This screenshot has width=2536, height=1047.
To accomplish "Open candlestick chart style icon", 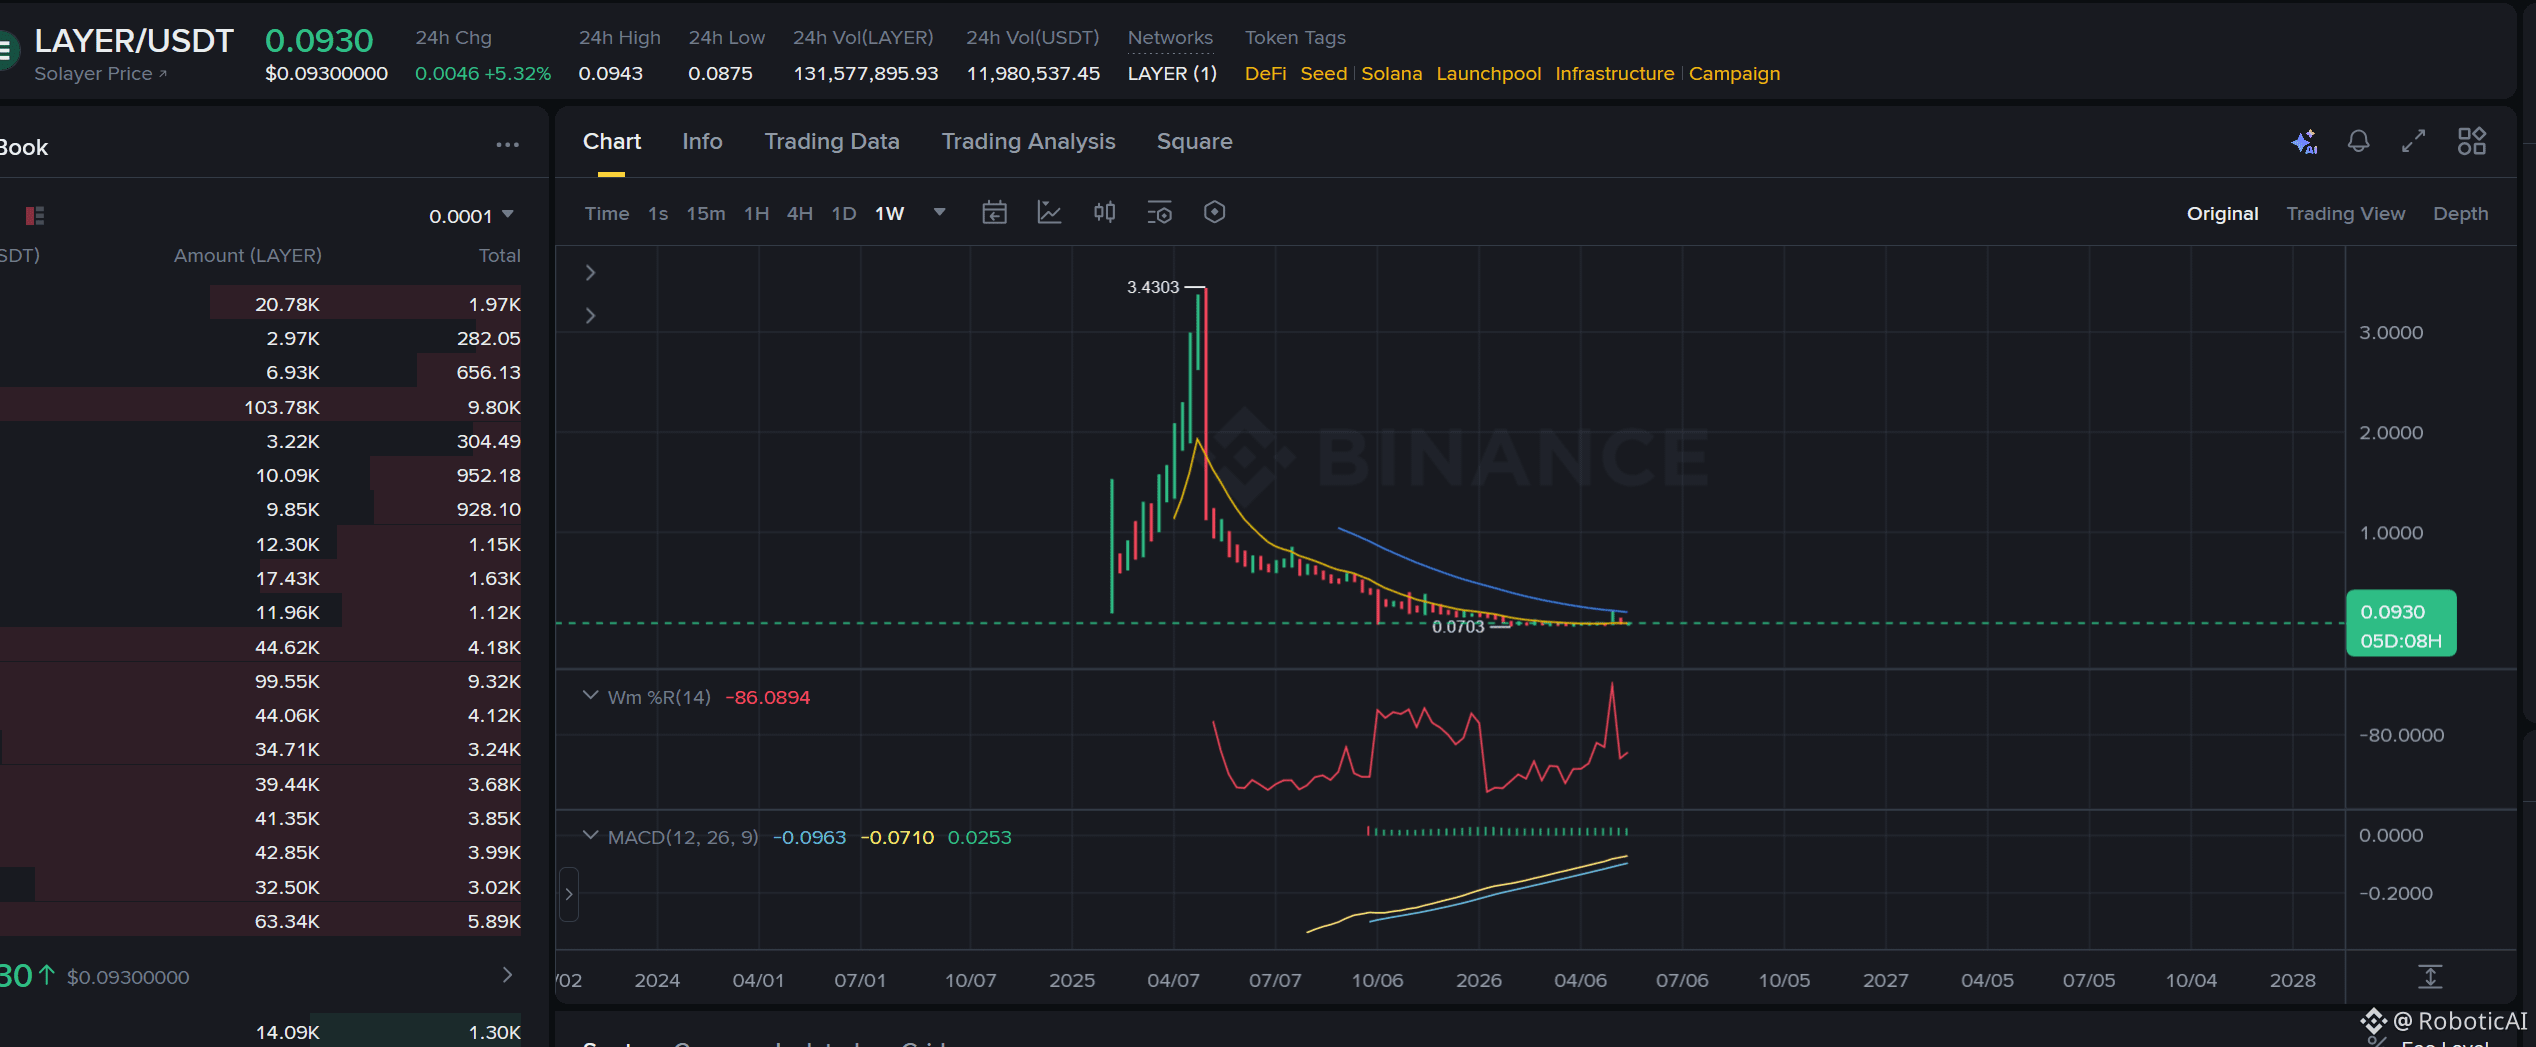I will tap(1104, 212).
